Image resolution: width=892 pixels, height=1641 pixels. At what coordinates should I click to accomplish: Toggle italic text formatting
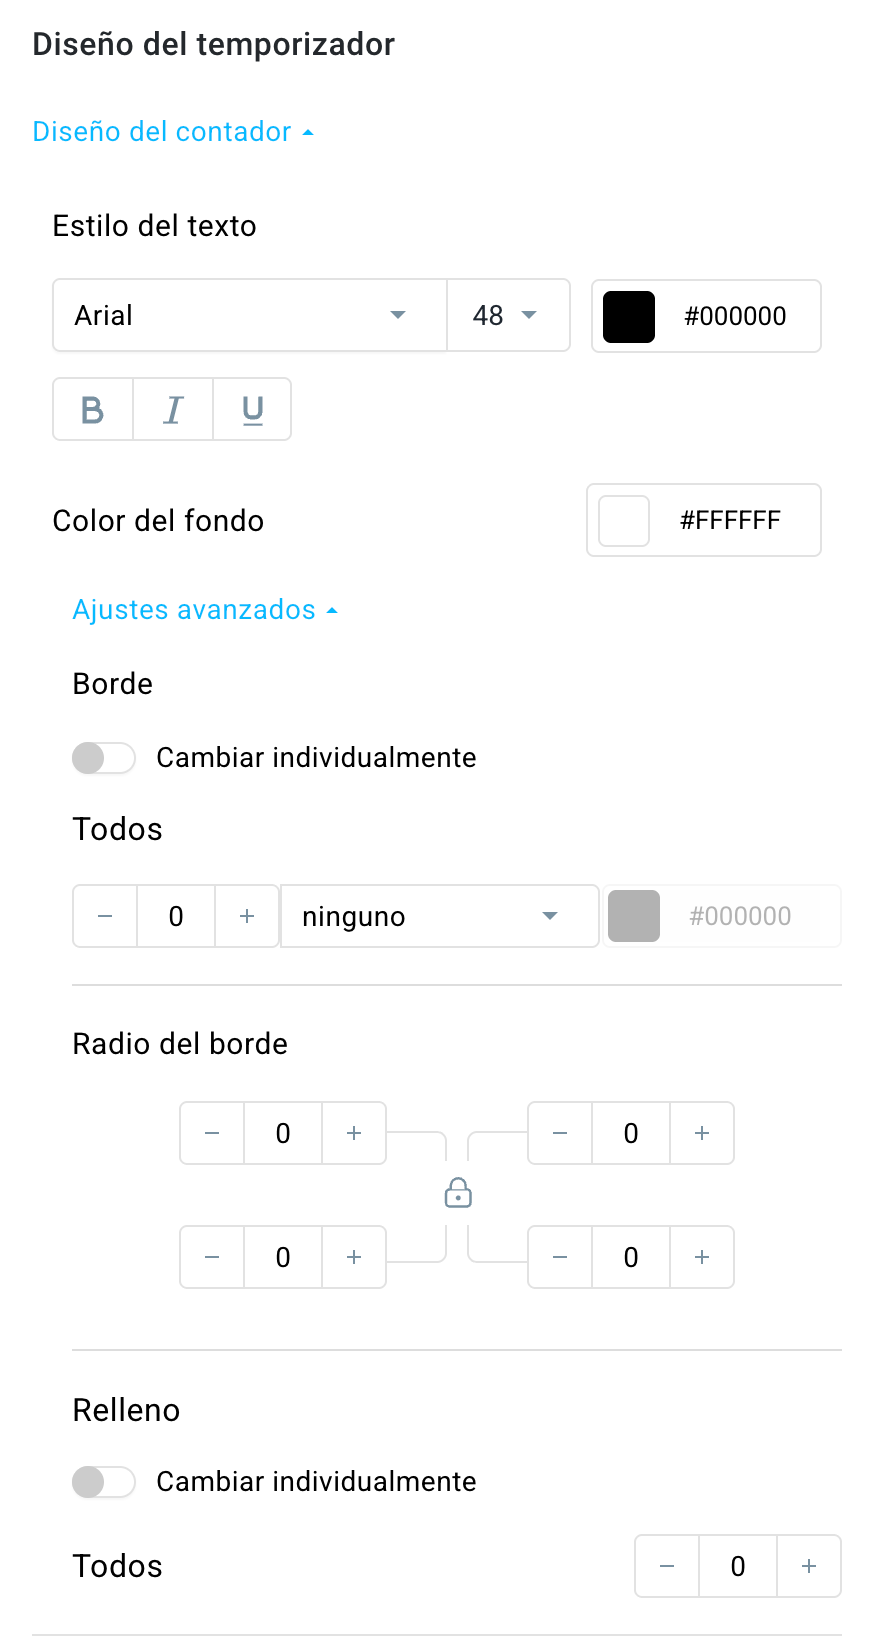[x=173, y=410]
